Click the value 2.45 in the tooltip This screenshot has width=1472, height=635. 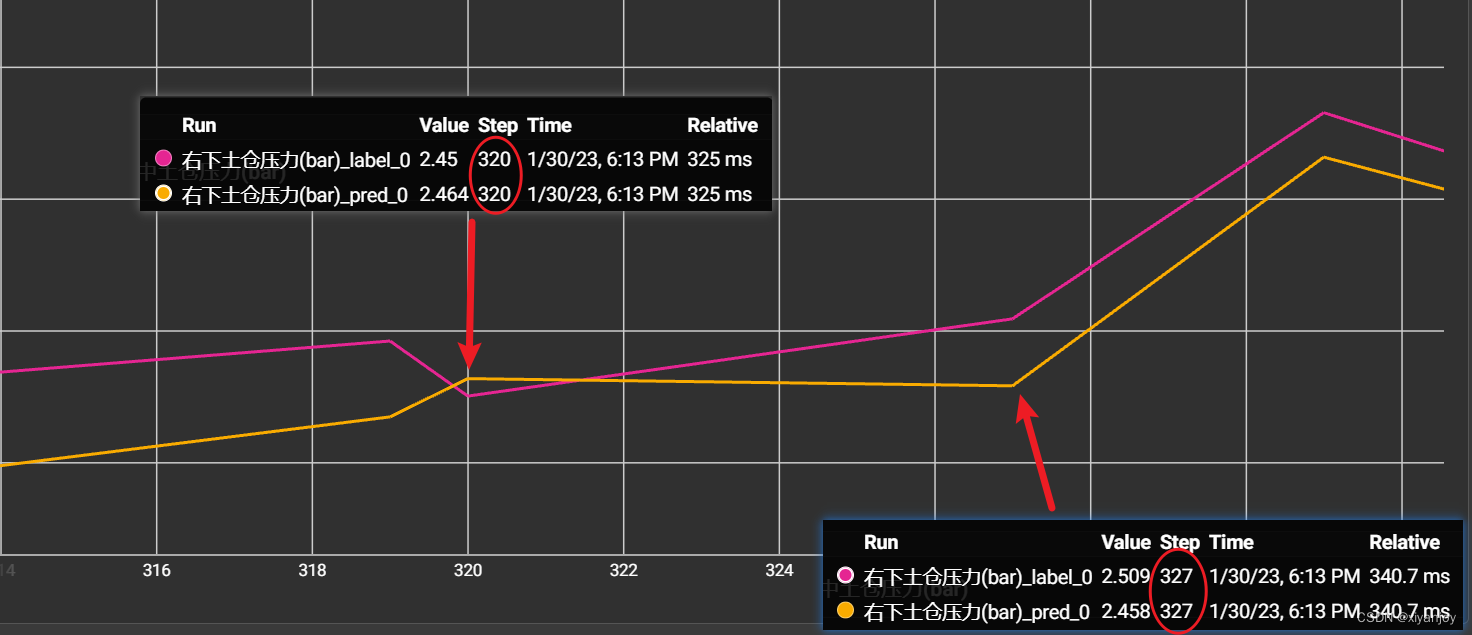coord(438,159)
